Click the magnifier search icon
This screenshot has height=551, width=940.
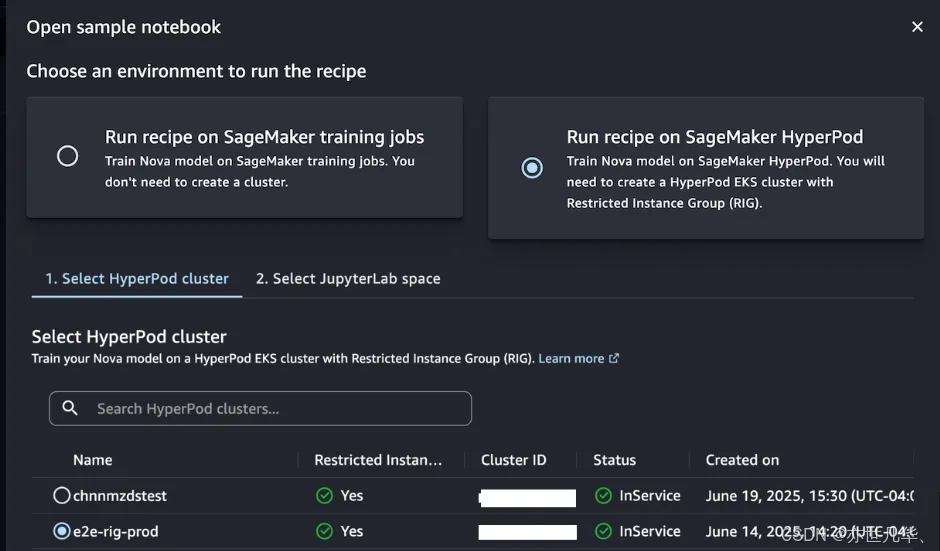point(70,408)
